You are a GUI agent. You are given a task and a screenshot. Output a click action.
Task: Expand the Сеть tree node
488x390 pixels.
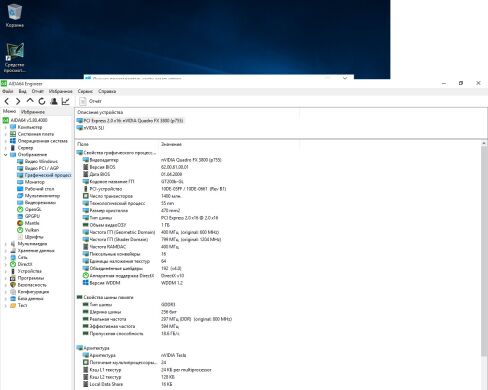pos(5,257)
